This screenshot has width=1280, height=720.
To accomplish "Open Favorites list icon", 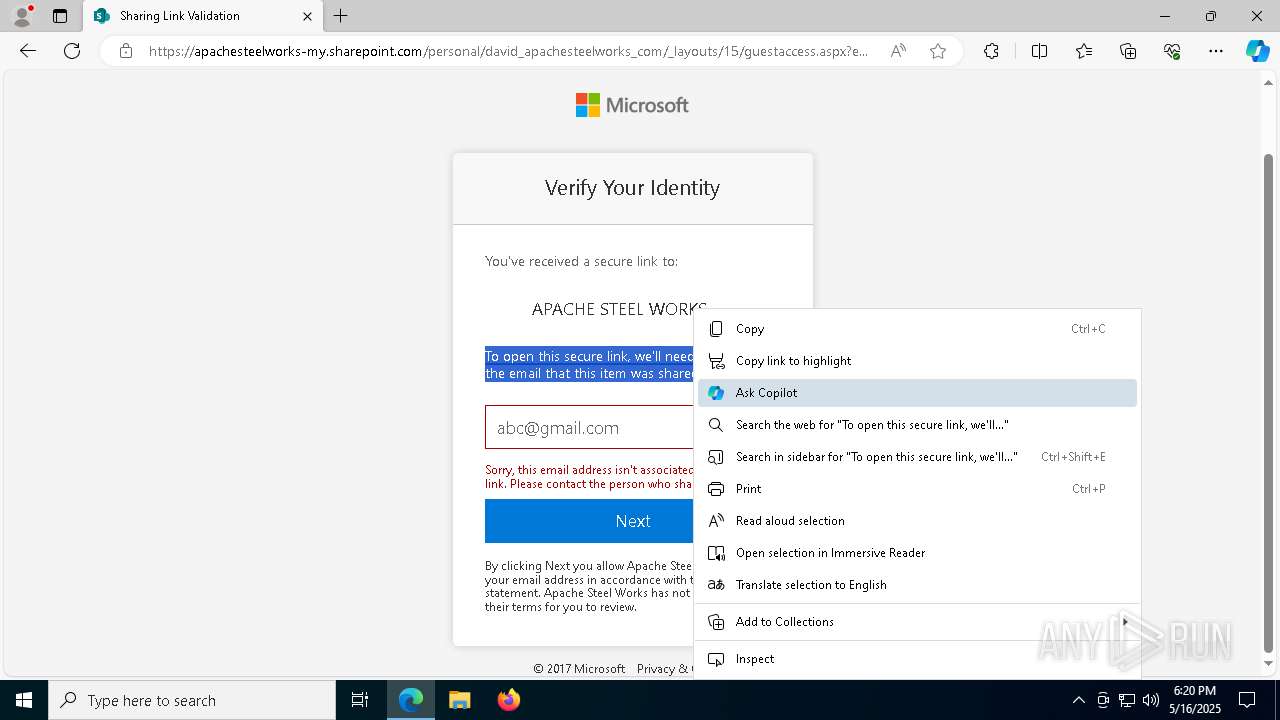I will pos(1084,51).
